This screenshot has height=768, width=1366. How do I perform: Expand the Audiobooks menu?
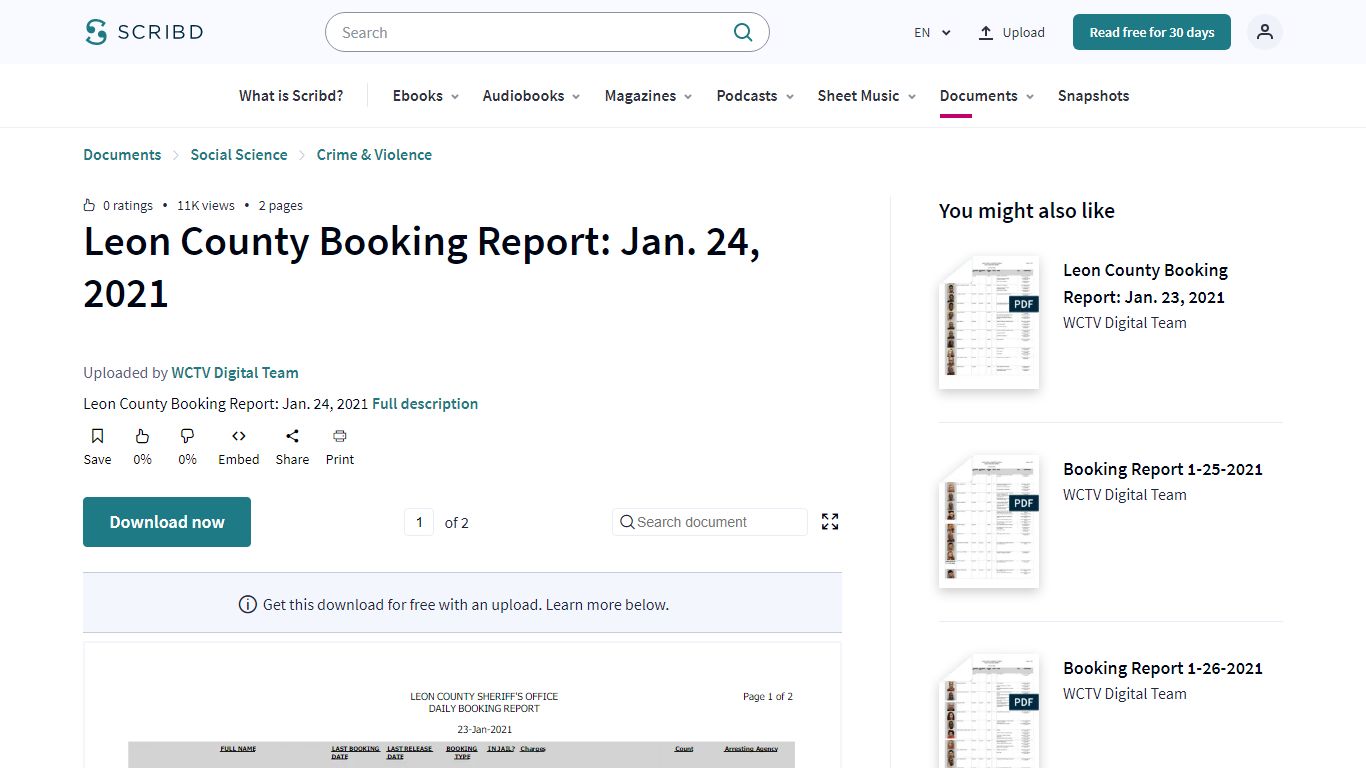click(x=531, y=96)
